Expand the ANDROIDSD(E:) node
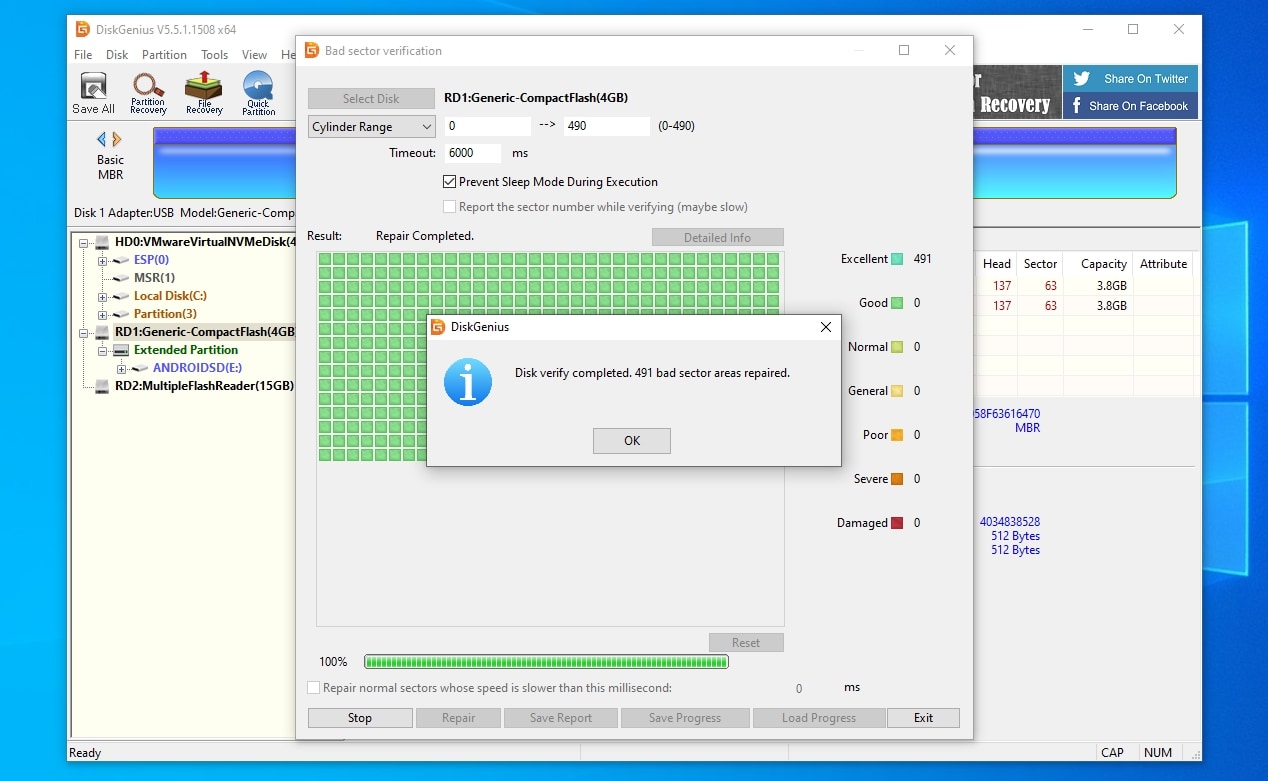 pyautogui.click(x=121, y=369)
